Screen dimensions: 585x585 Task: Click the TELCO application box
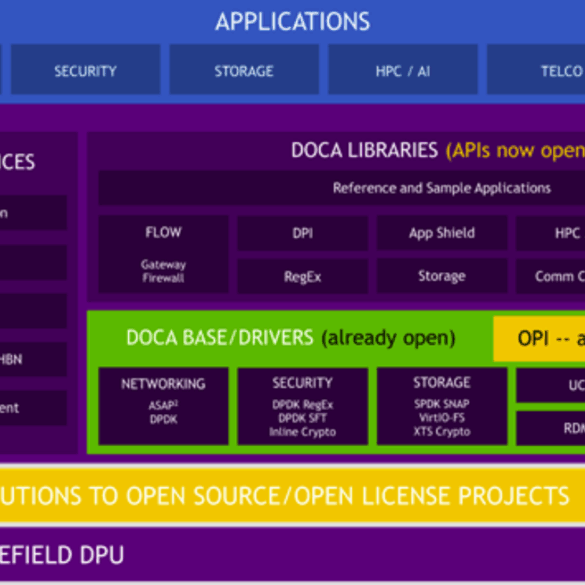536,69
